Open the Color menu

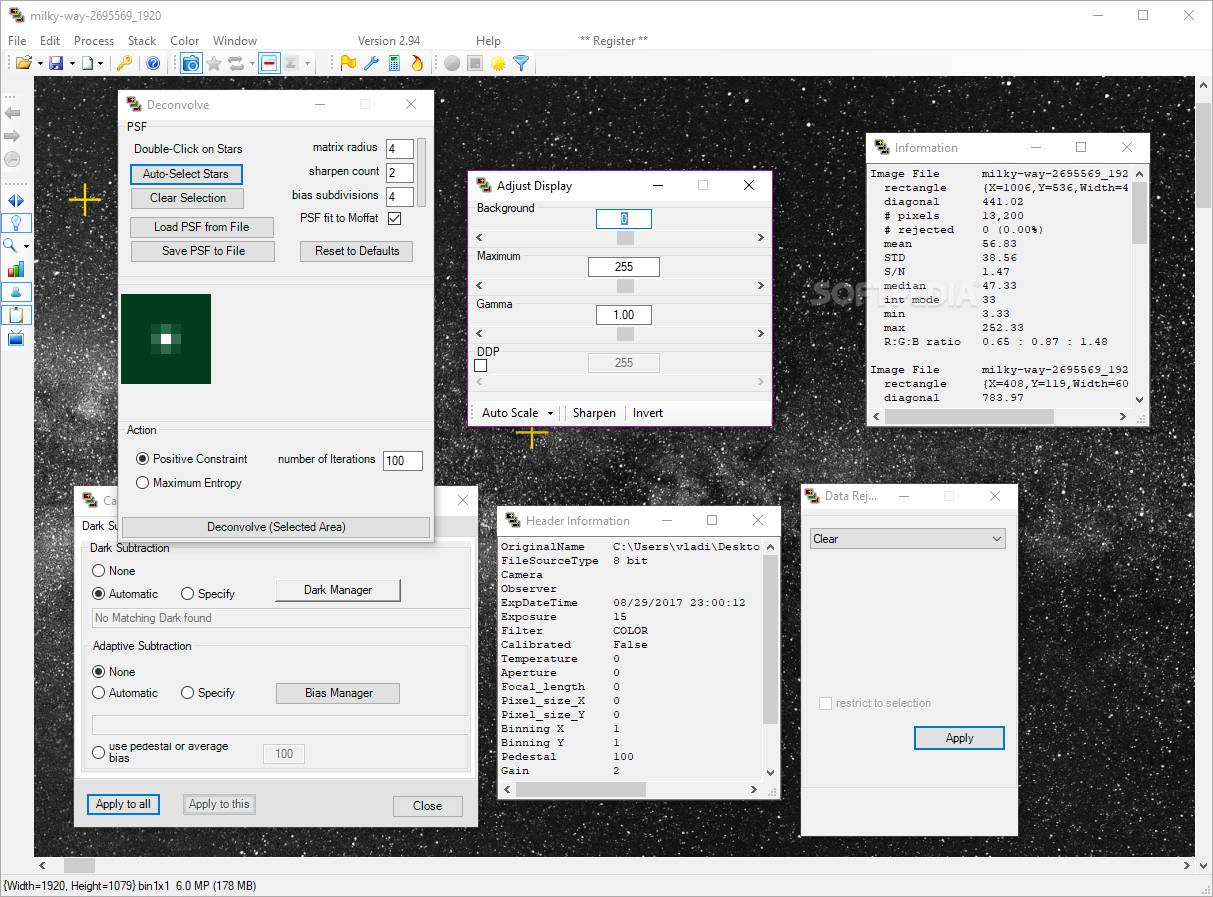pos(185,41)
